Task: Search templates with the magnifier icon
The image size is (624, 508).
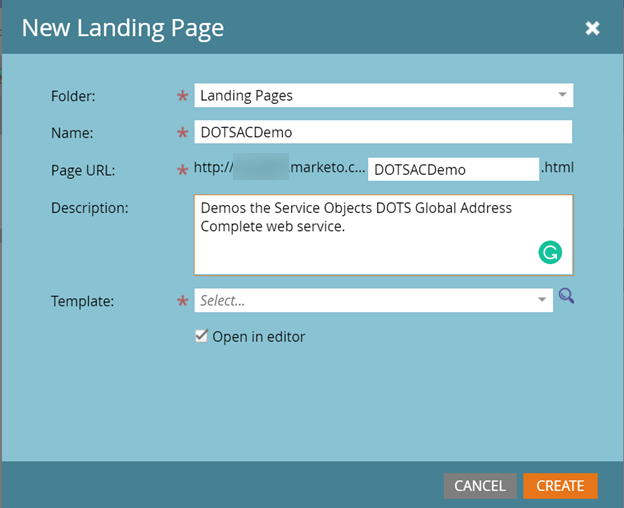Action: coord(566,296)
